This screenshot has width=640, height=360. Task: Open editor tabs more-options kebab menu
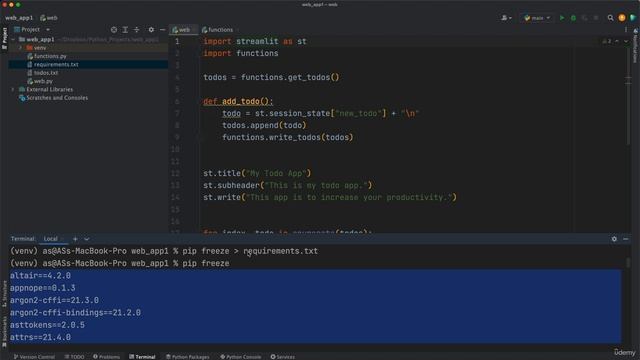pyautogui.click(x=626, y=30)
